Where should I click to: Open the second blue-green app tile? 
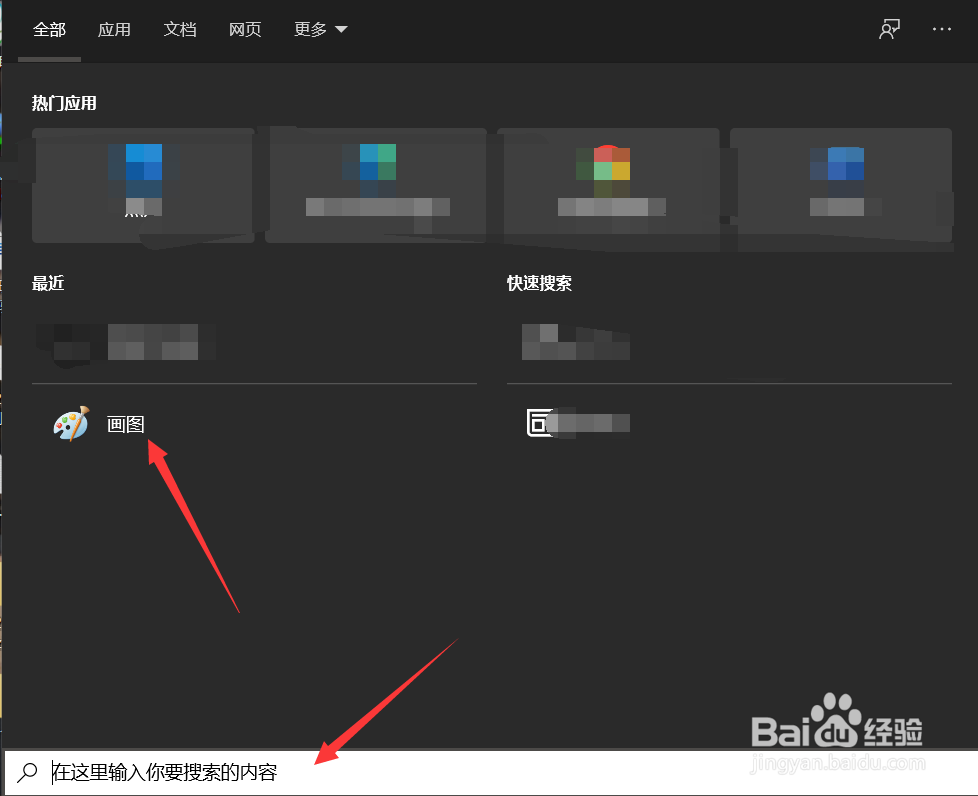376,186
